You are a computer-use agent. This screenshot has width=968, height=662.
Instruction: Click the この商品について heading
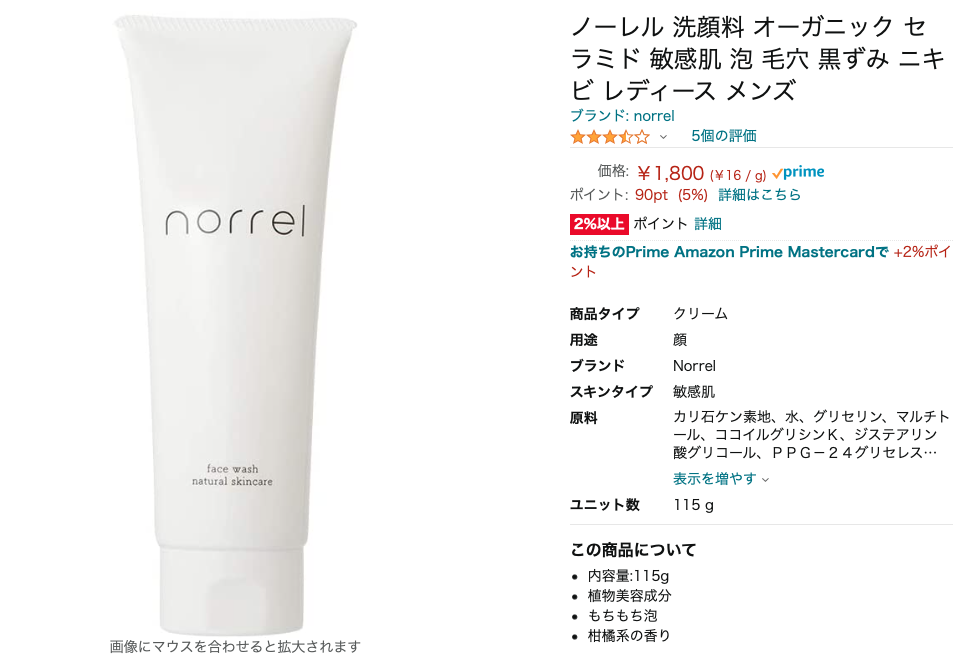point(633,550)
